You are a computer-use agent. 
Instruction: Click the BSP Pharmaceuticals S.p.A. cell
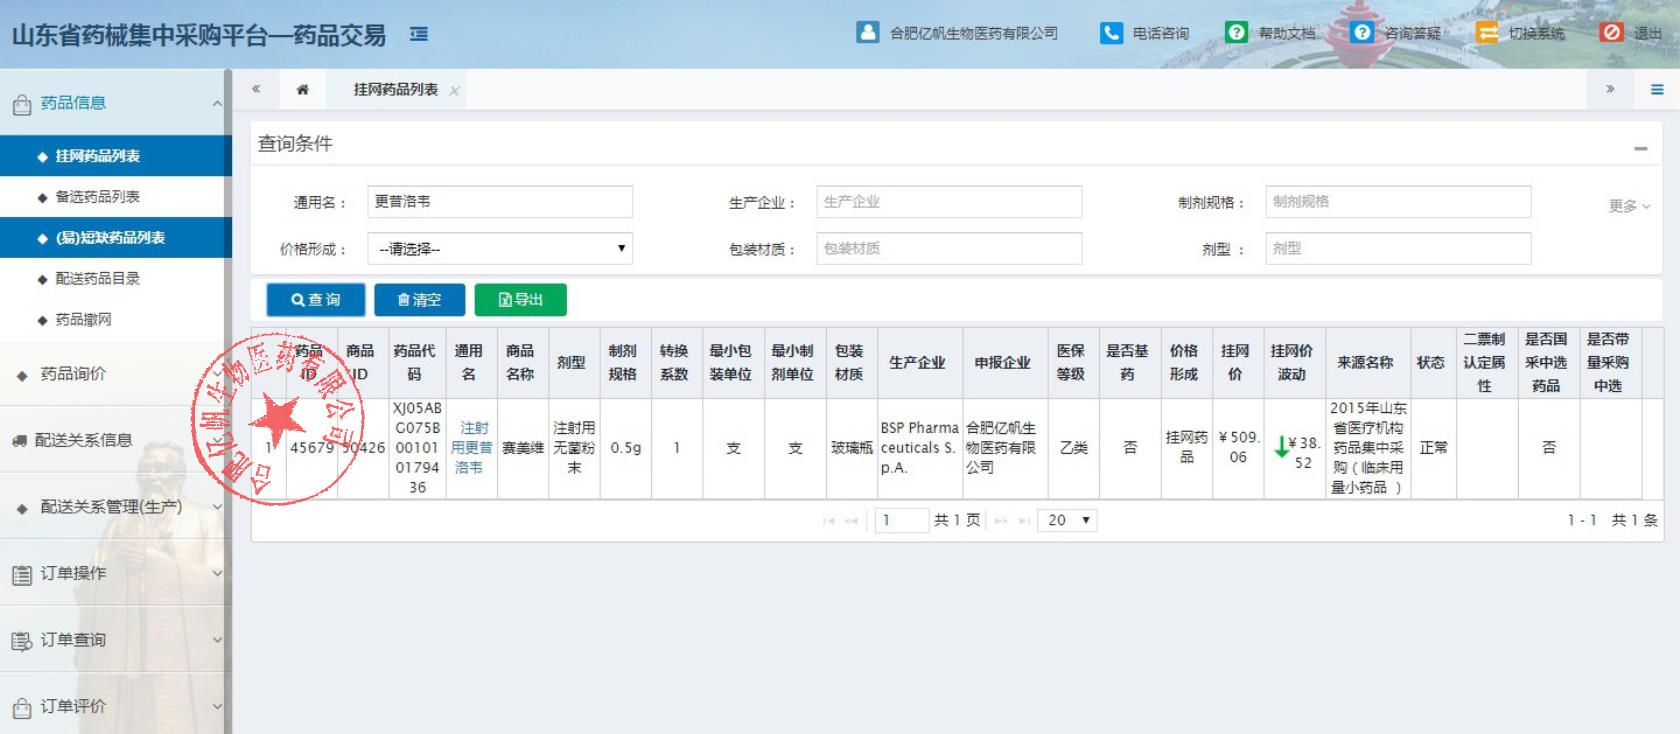tap(918, 447)
